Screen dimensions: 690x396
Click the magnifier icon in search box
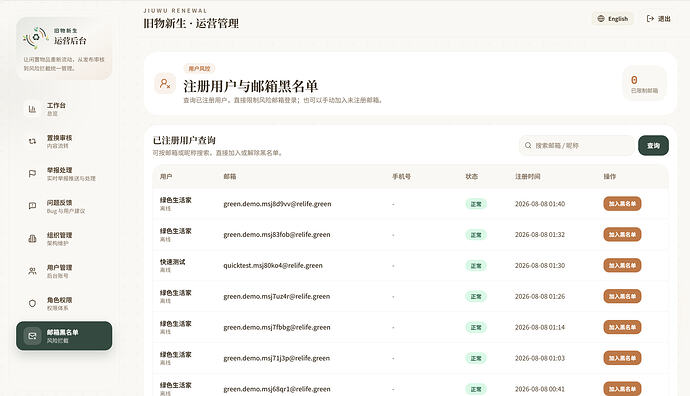coord(528,145)
